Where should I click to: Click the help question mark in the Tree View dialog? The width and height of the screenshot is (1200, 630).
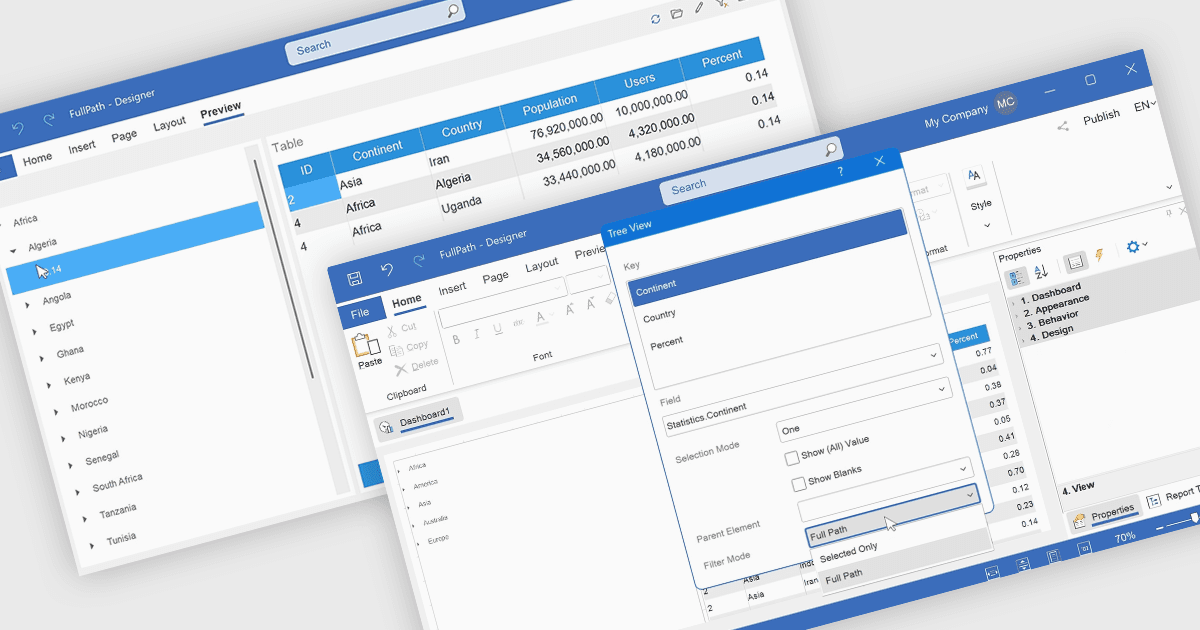pos(839,172)
